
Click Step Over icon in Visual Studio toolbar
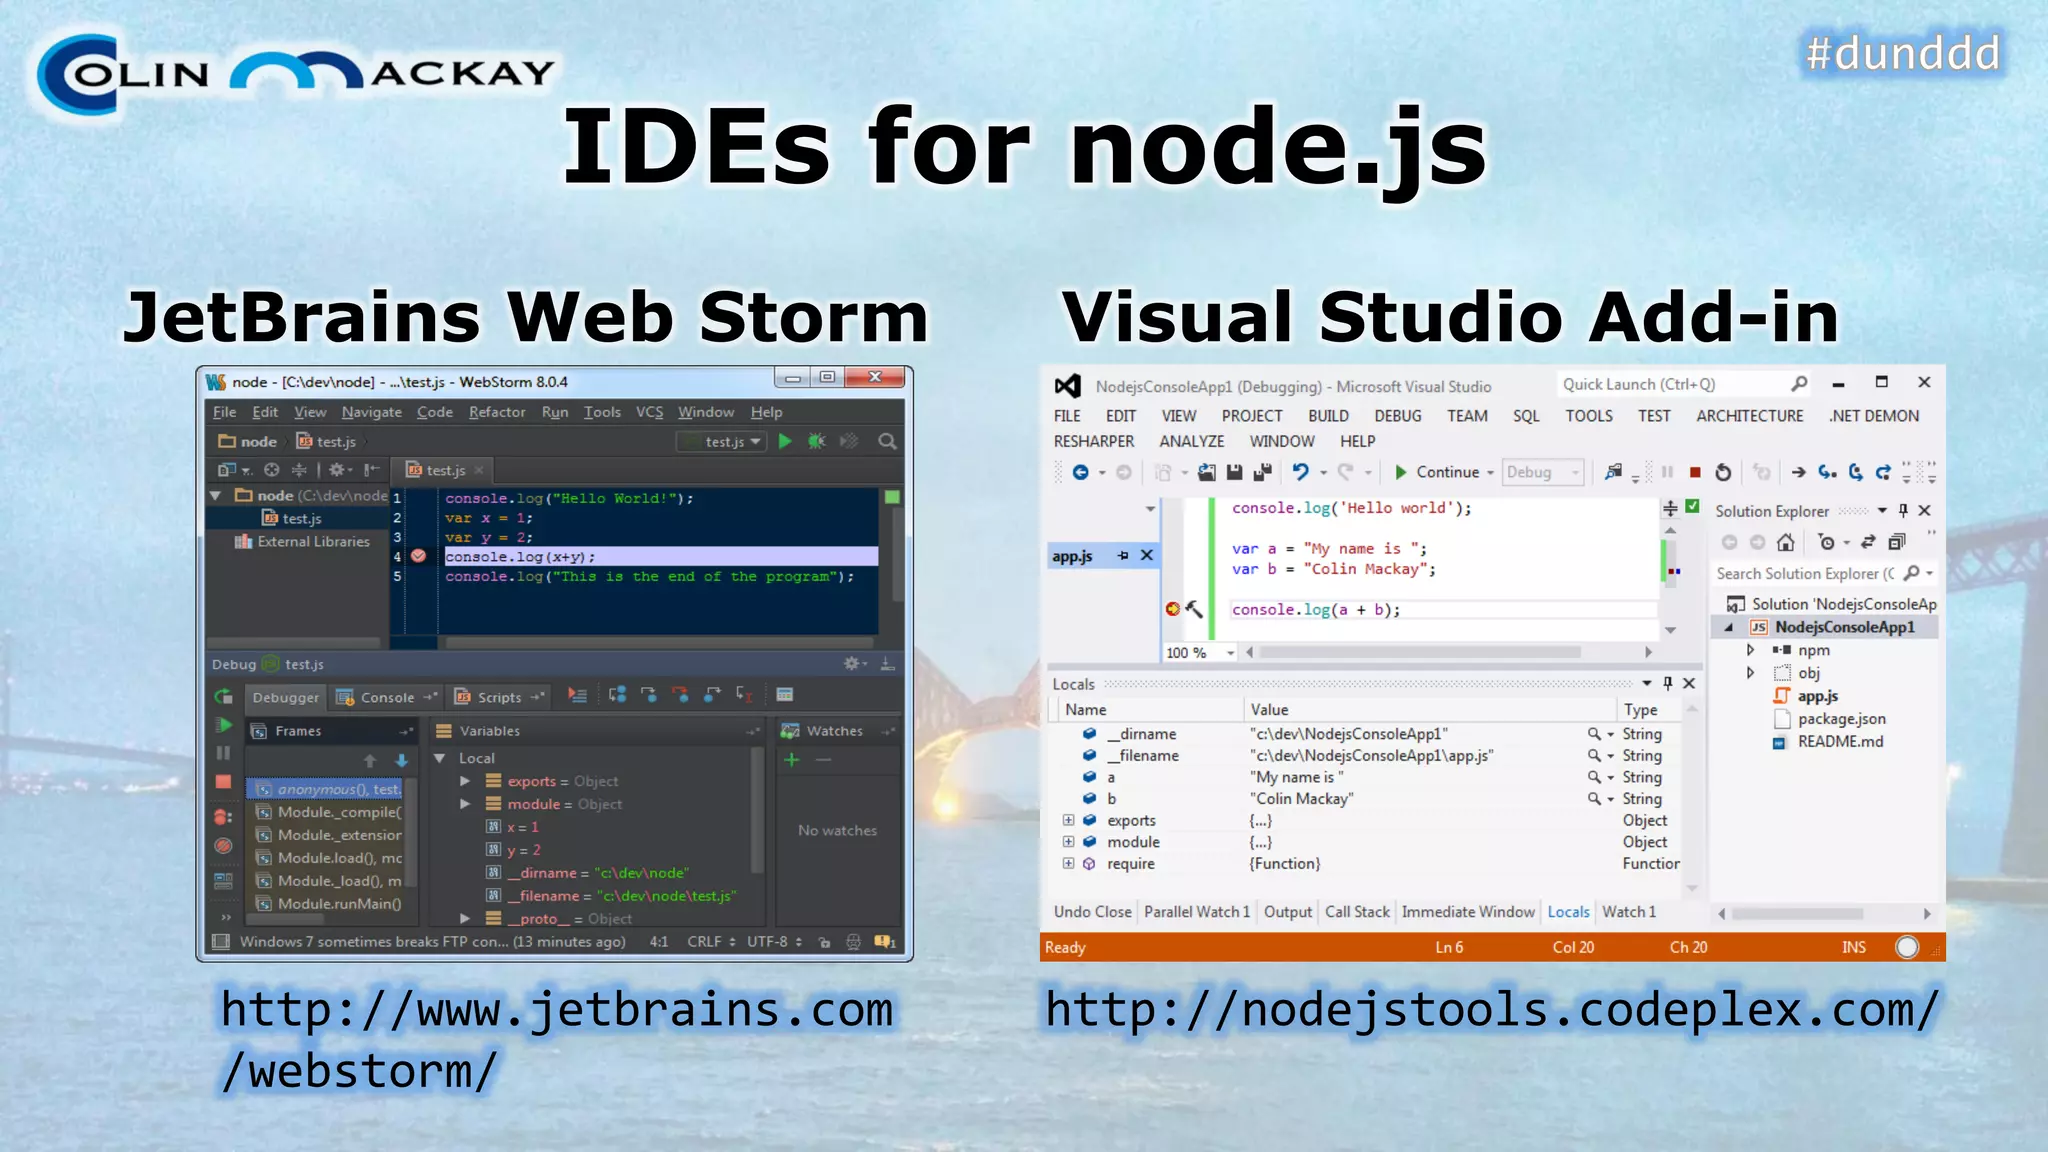point(1856,472)
